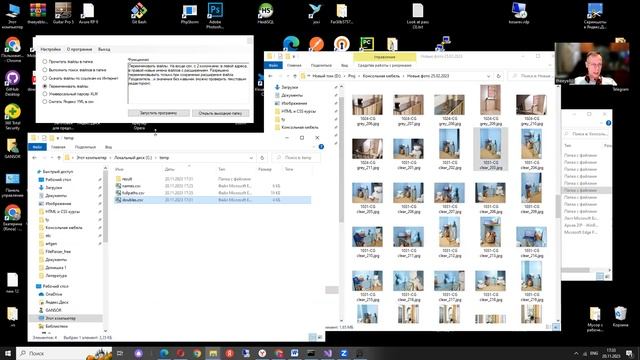Image resolution: width=640 pixels, height=360 pixels.
Task: Sort by the Имя column header
Action: click(119, 169)
